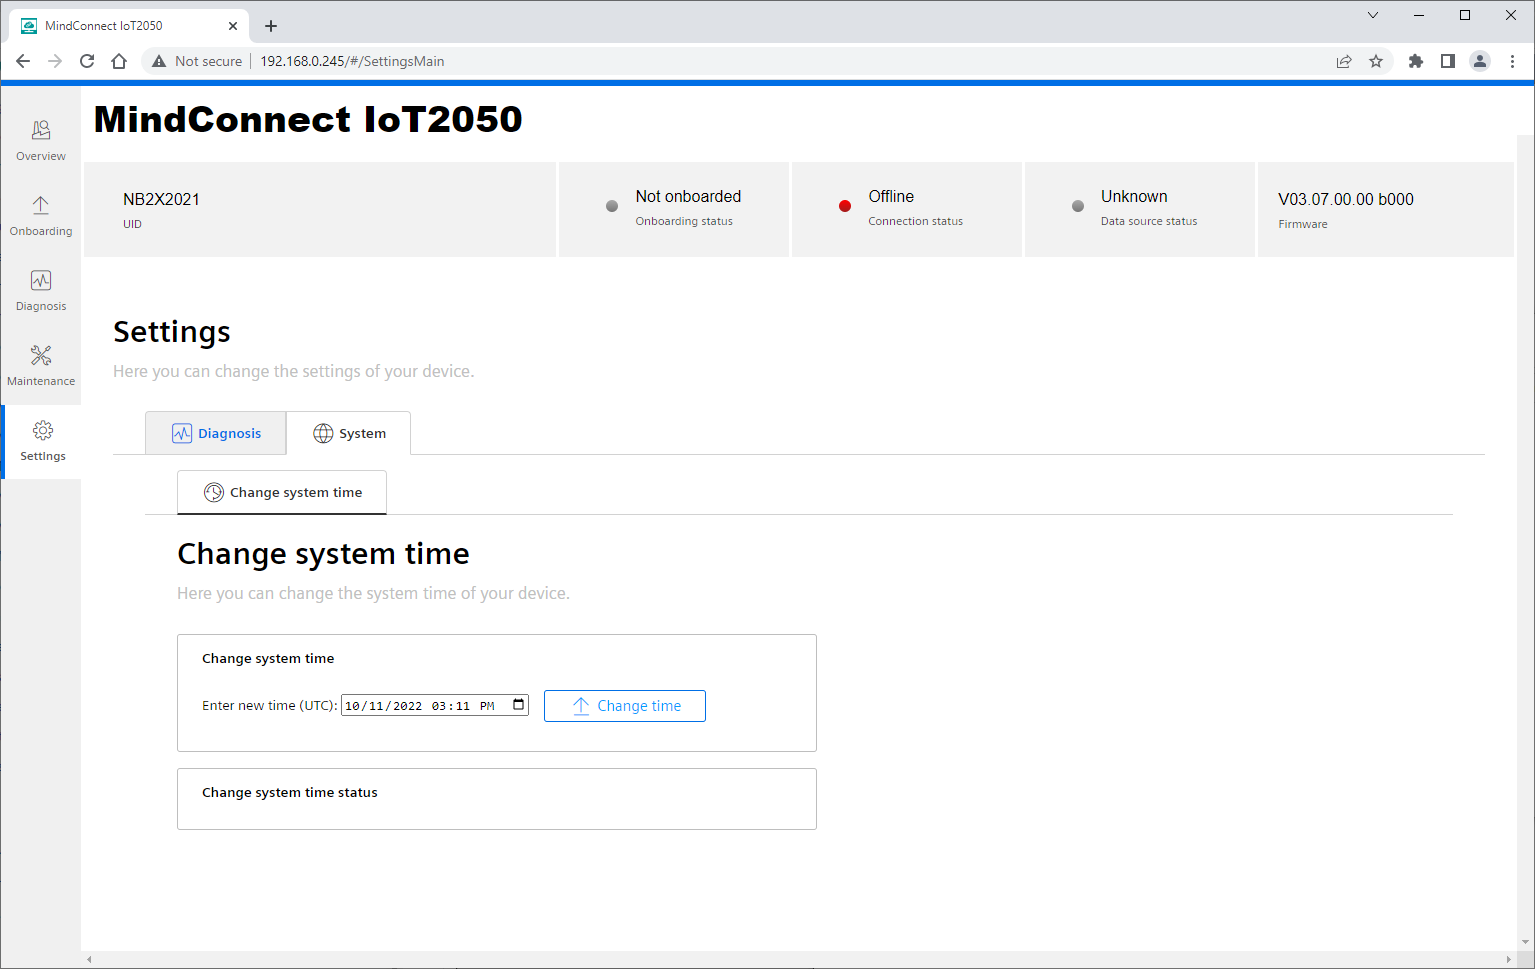Close the MindConnect IoT2050 tab
The height and width of the screenshot is (969, 1535).
click(233, 26)
